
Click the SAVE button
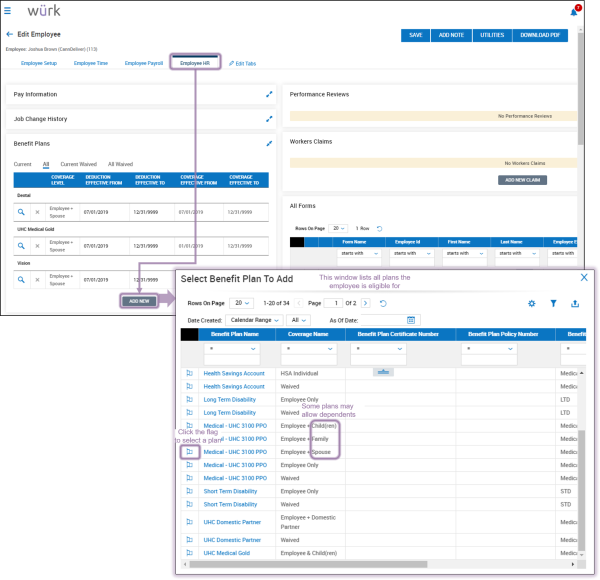(415, 35)
